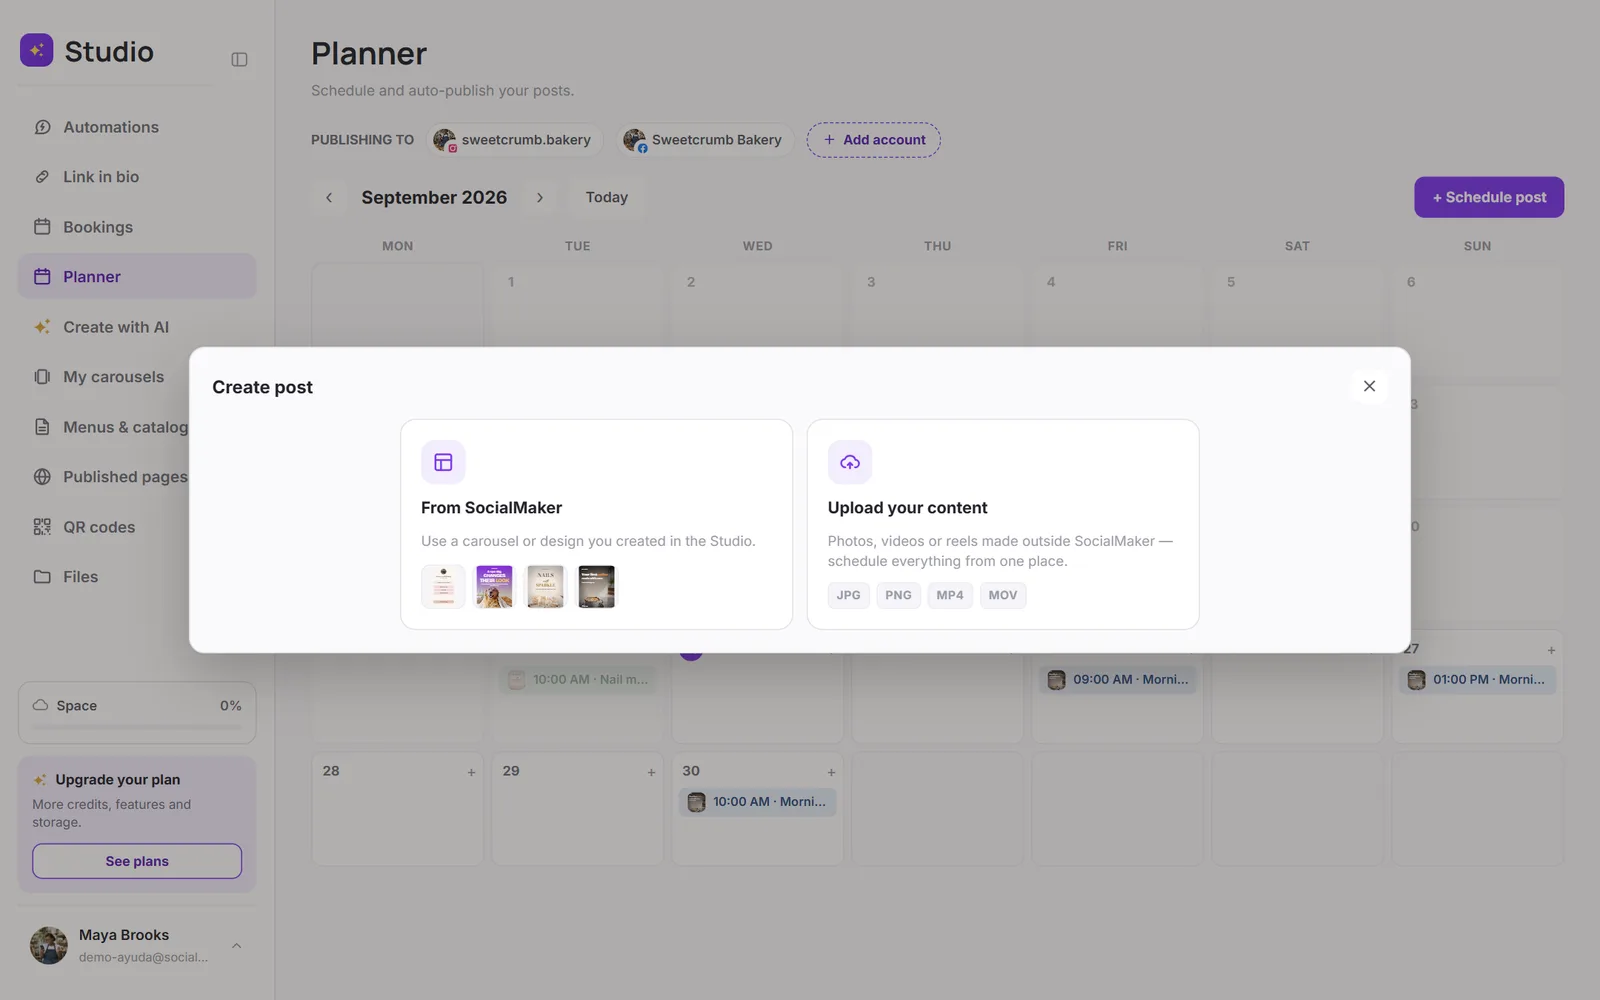Add a post on day 28

point(471,772)
